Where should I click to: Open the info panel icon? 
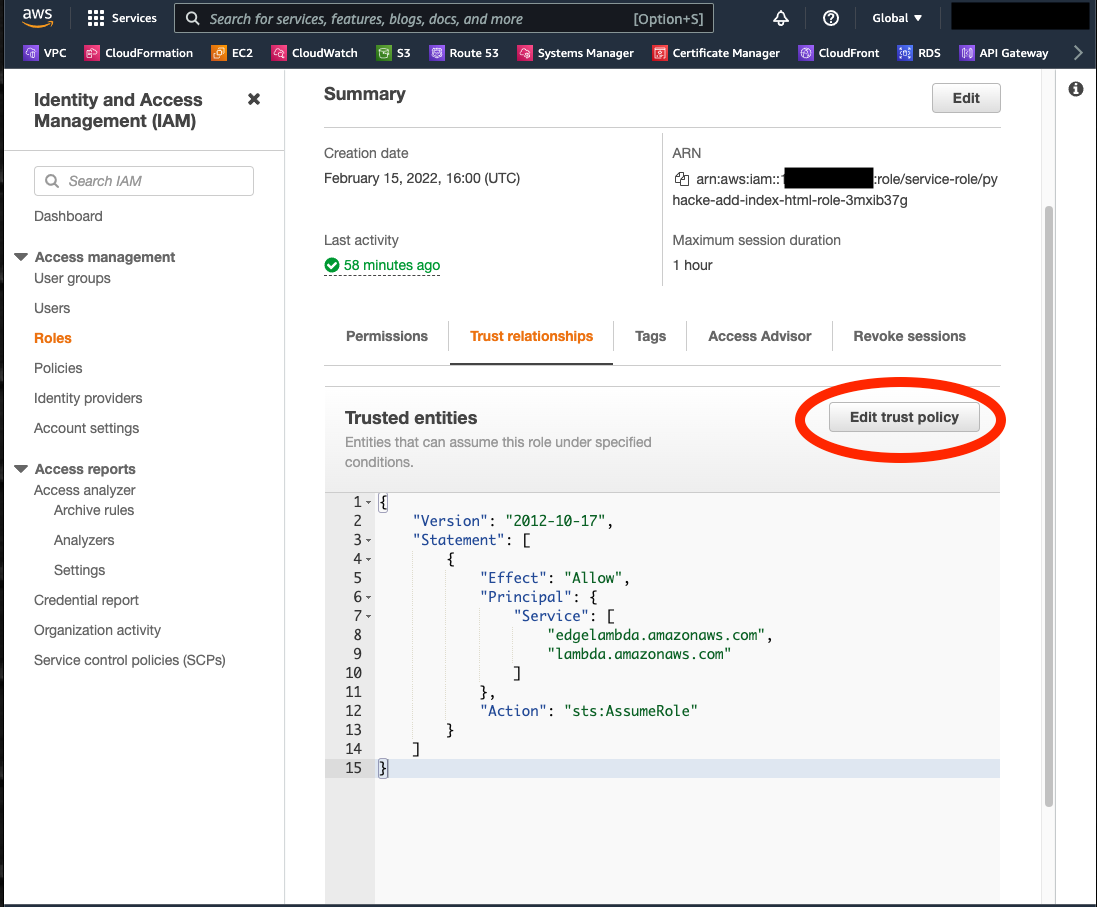1076,89
